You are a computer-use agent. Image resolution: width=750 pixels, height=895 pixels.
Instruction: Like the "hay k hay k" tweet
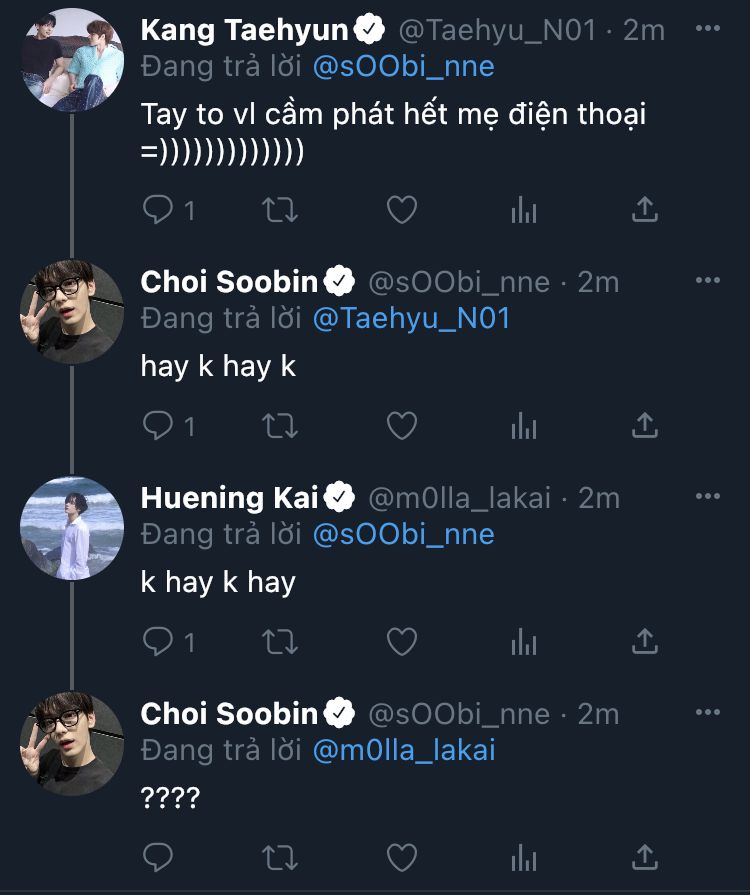[x=401, y=425]
